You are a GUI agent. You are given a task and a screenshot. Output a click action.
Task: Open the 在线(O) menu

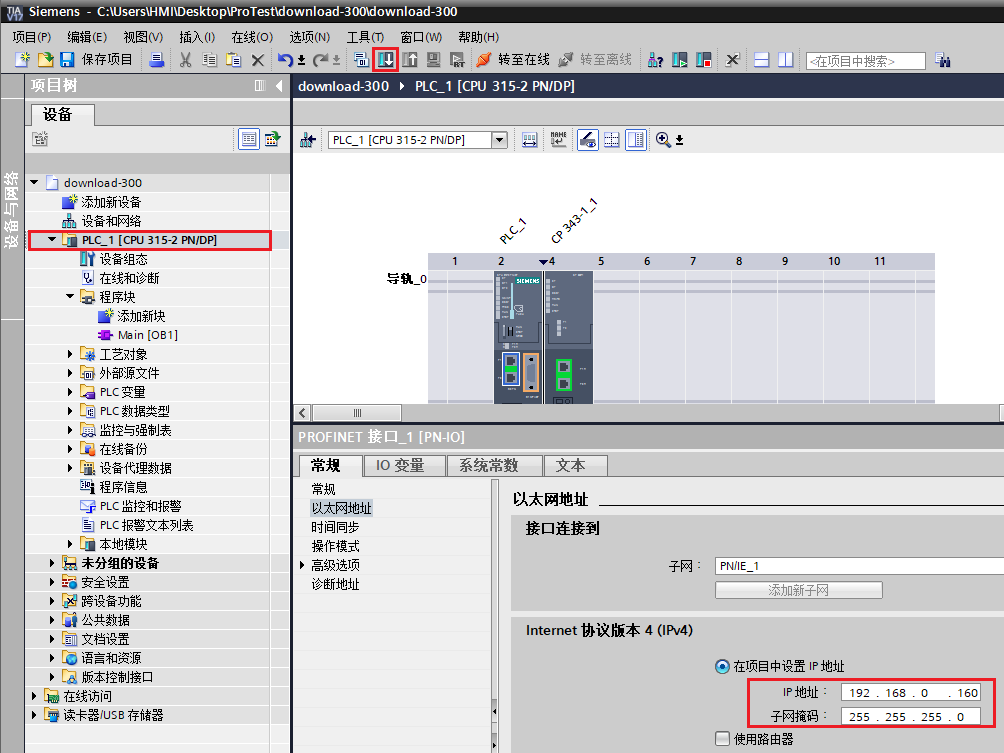click(x=252, y=37)
